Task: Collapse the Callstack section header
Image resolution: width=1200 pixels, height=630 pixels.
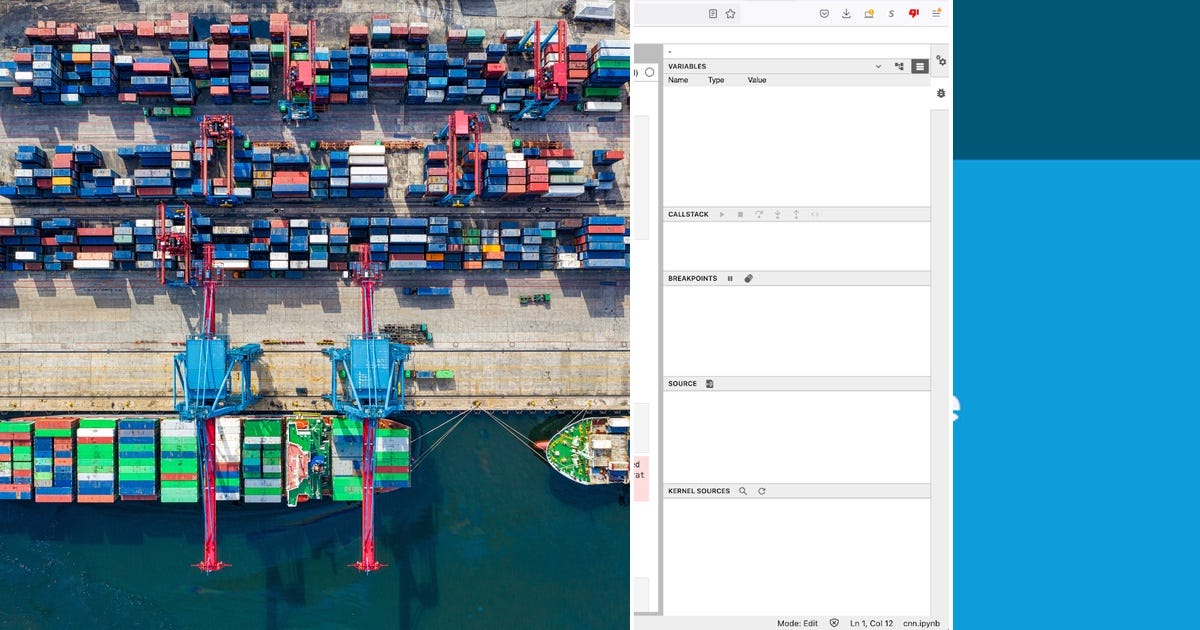Action: coord(690,213)
